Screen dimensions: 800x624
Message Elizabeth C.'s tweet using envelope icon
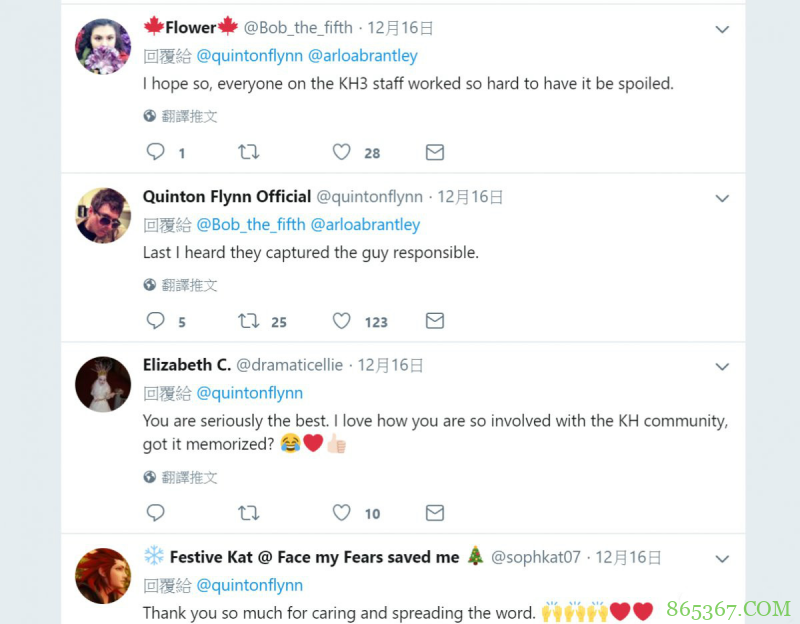point(435,513)
